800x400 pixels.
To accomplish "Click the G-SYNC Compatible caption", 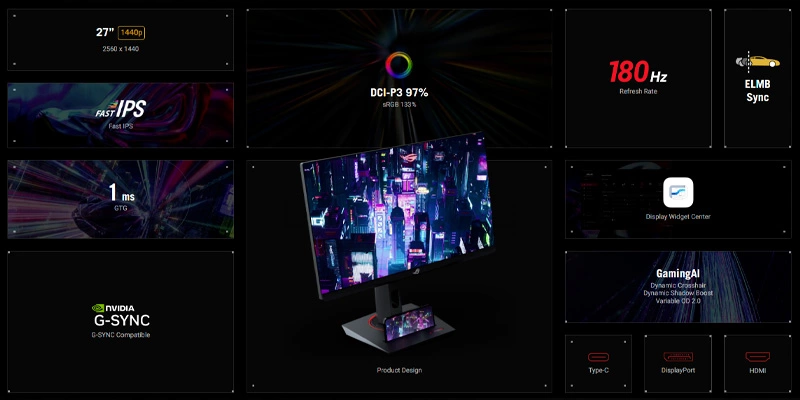I will (x=120, y=335).
